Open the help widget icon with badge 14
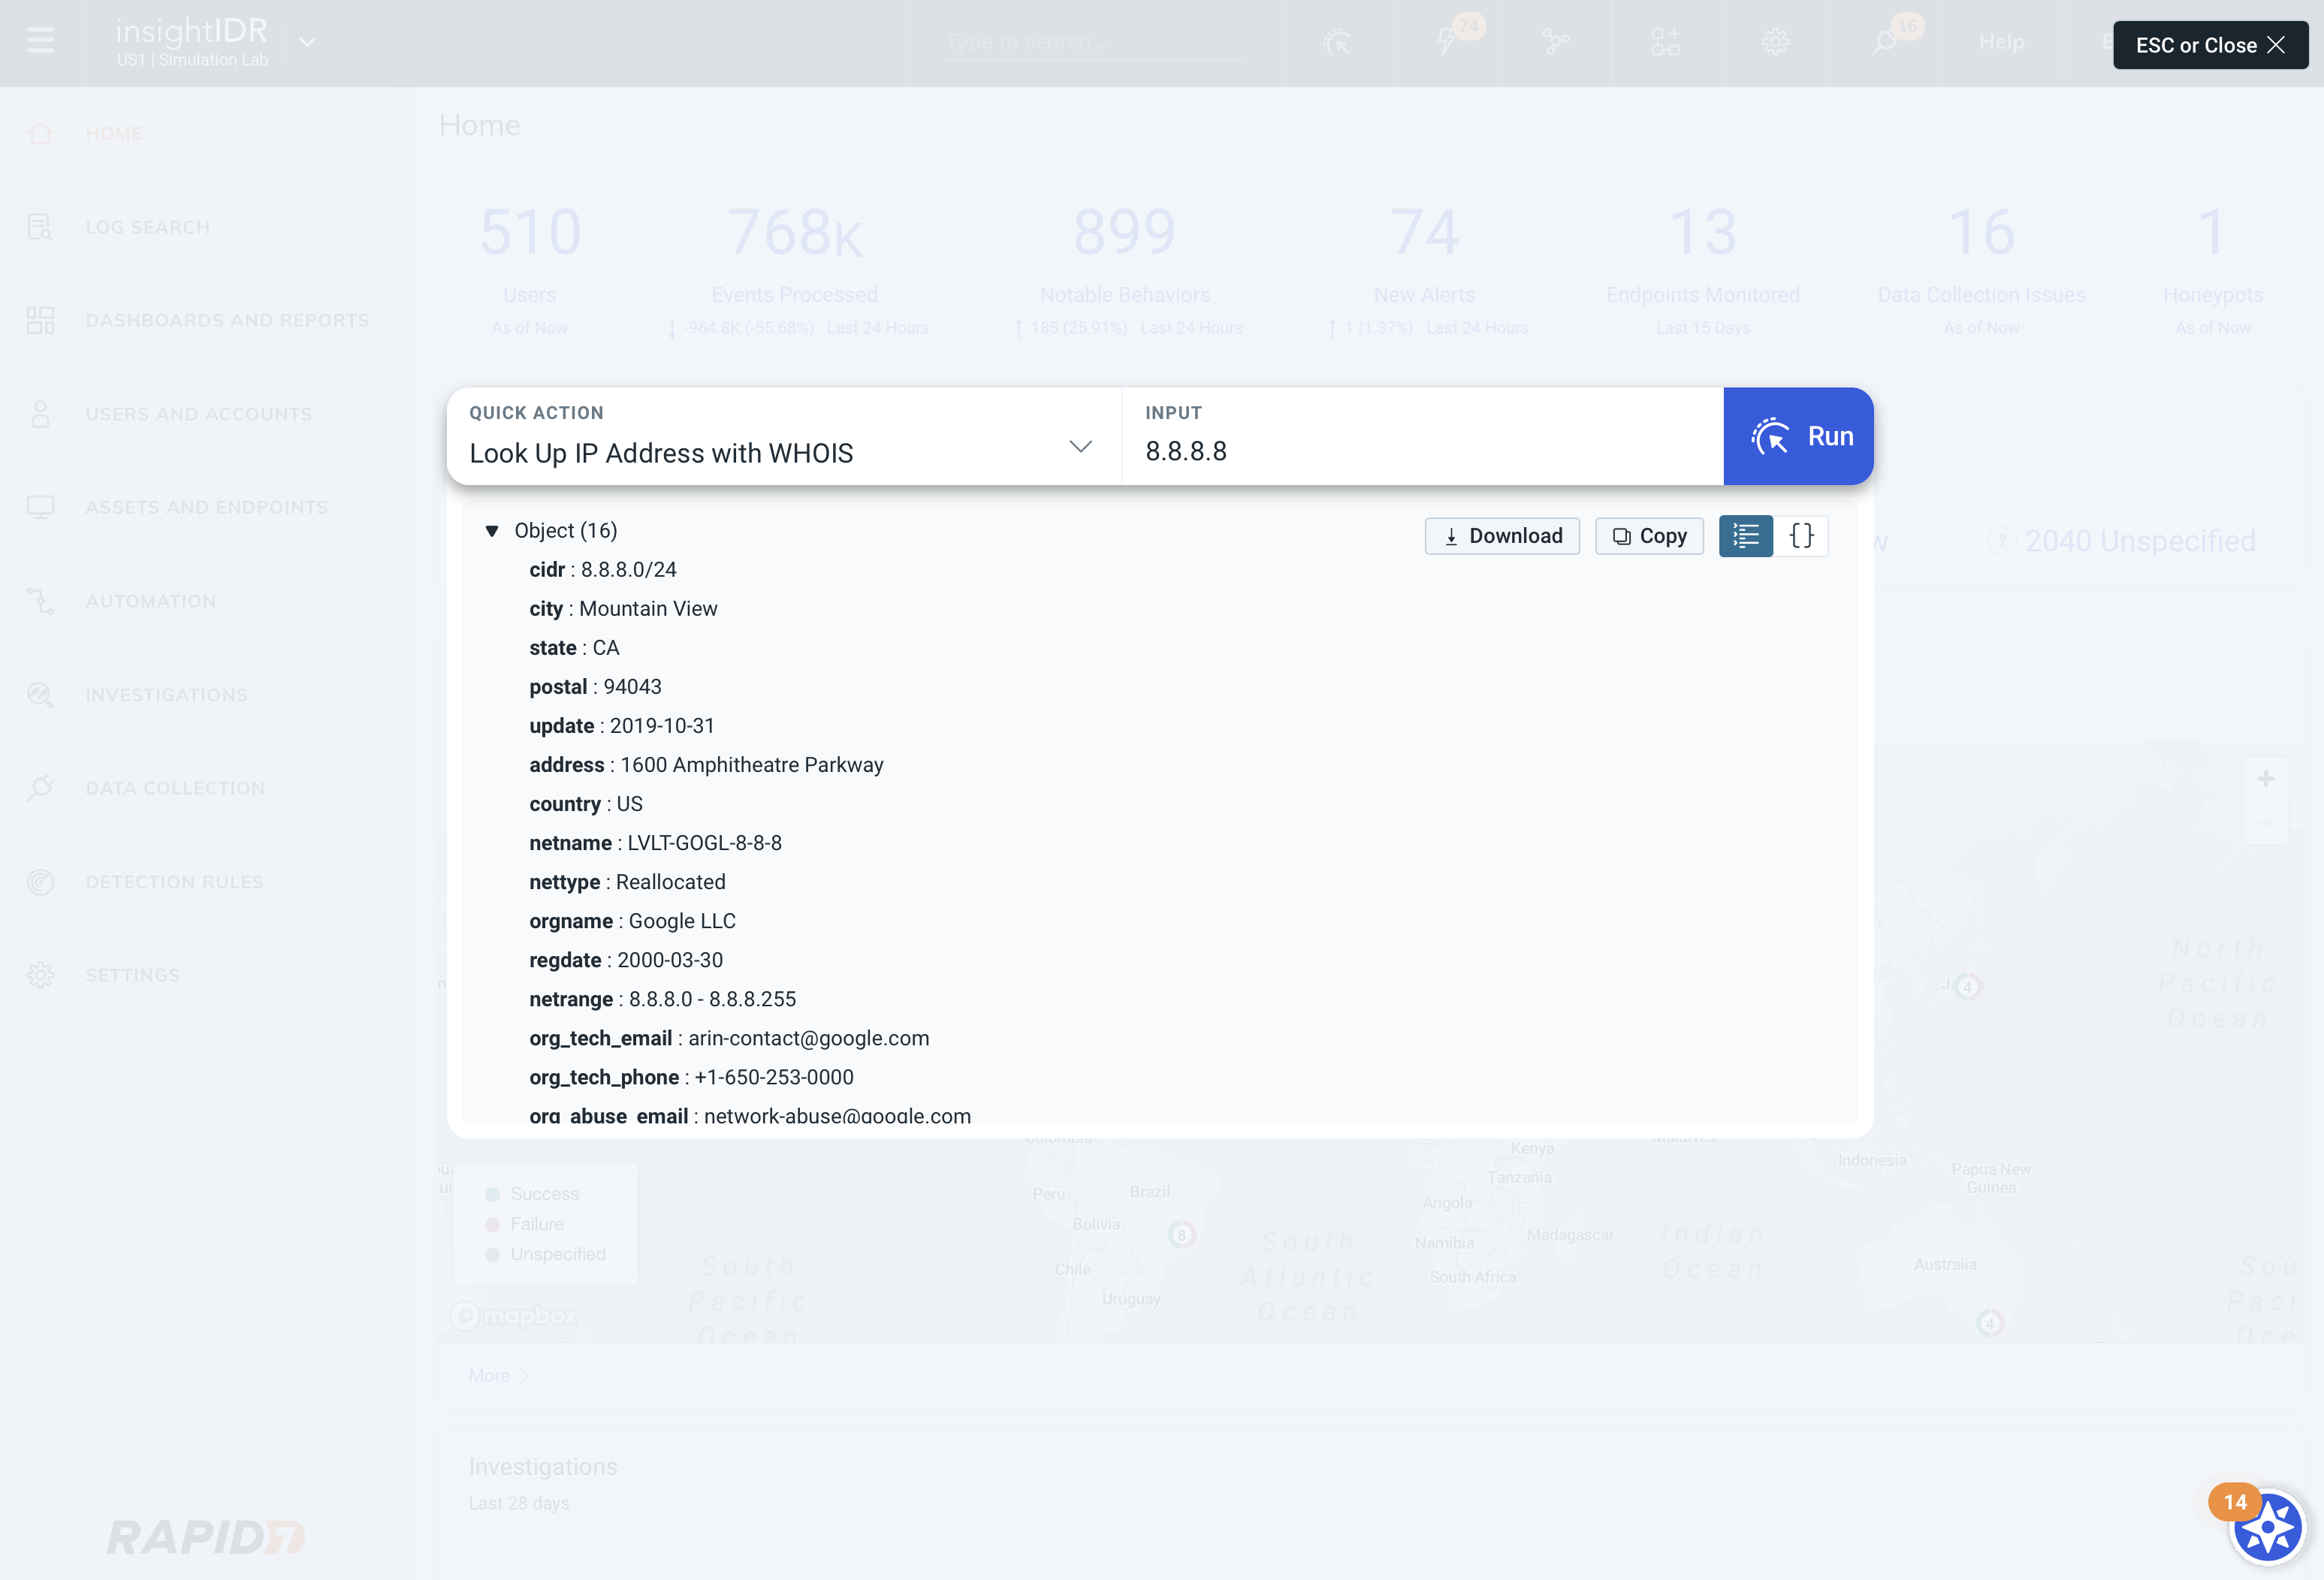Screen dimensions: 2324x1580 (x=2266, y=1527)
